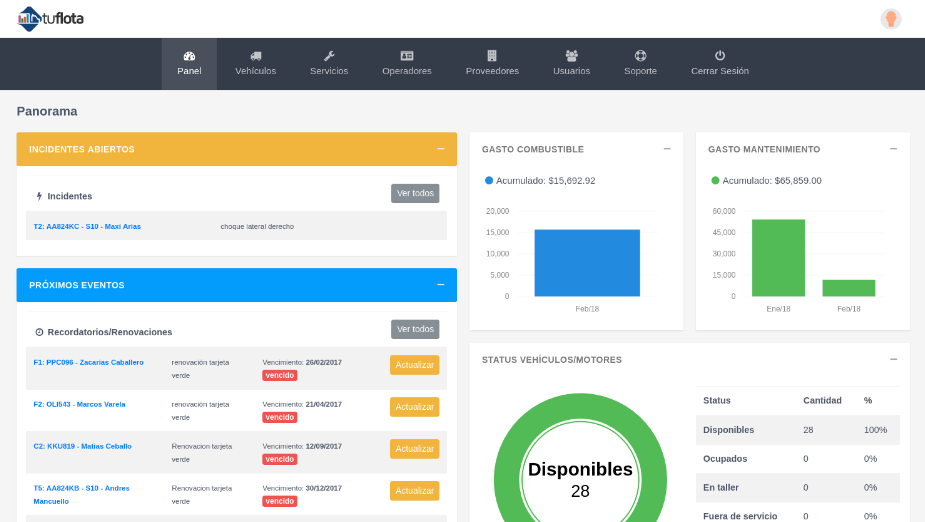Click Actualizar for F1: PPC096 renewal
This screenshot has height=522, width=925.
[x=414, y=365]
